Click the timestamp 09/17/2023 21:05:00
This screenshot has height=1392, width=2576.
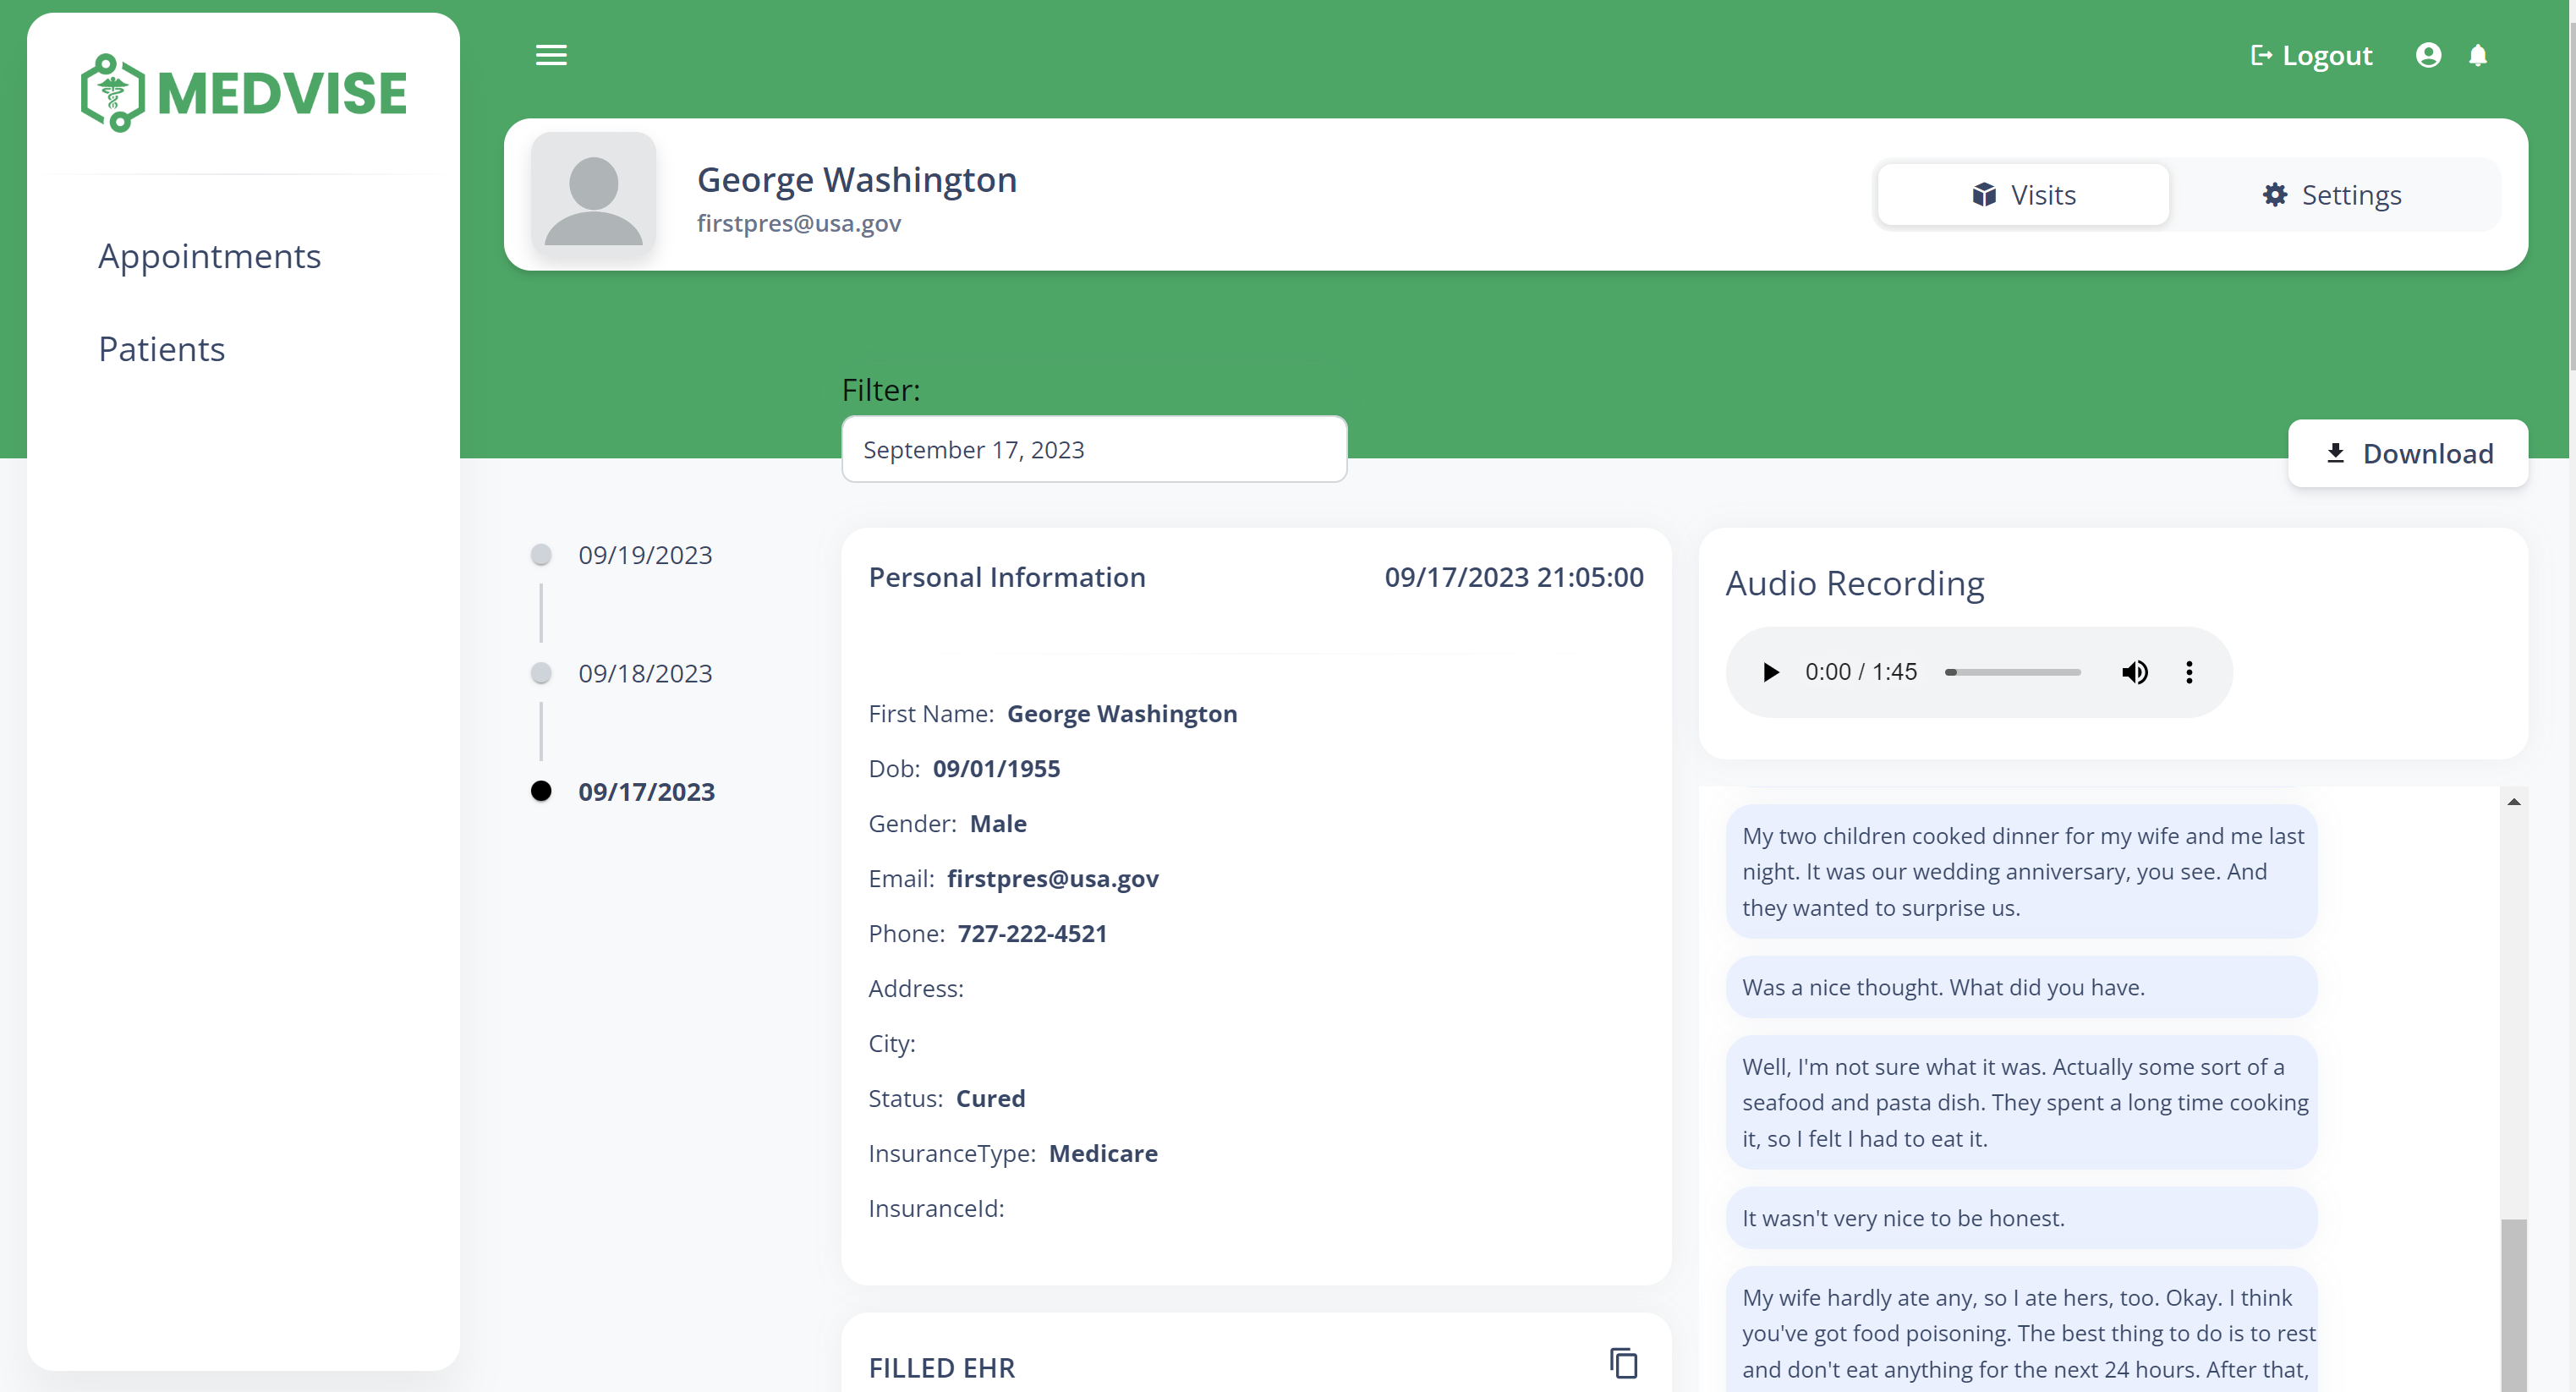pos(1513,577)
